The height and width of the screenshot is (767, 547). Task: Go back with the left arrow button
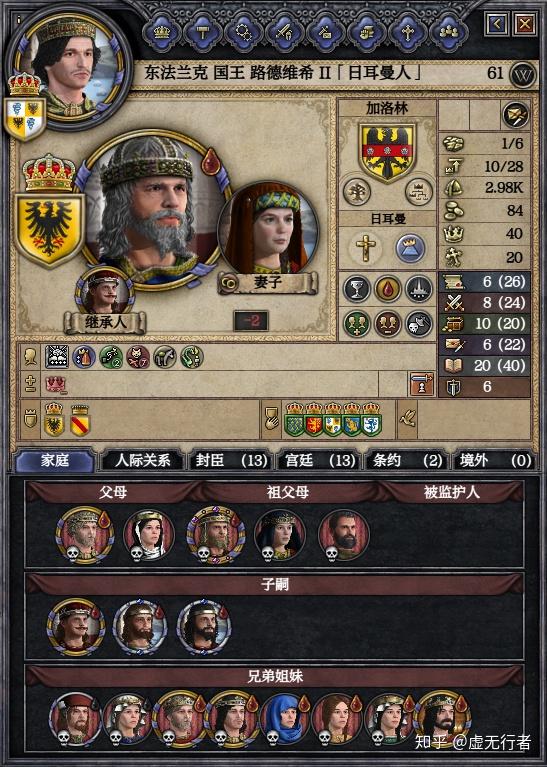(496, 24)
